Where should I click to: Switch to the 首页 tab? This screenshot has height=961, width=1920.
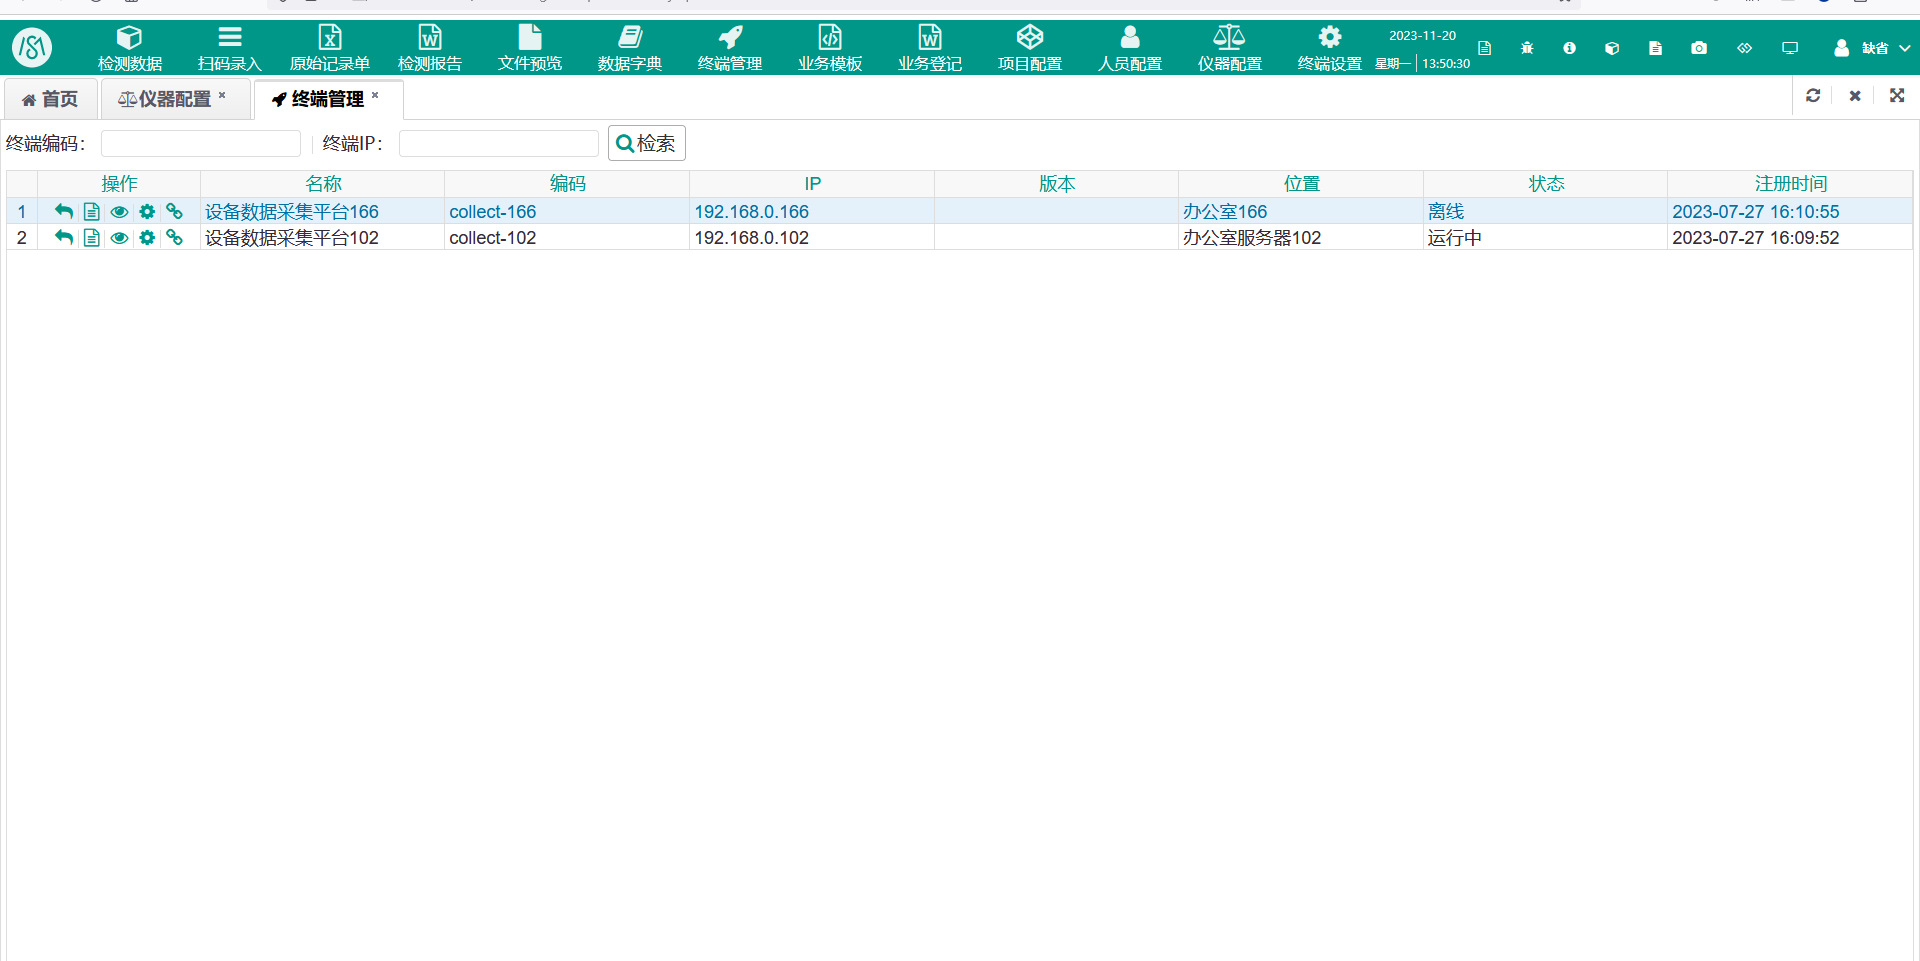(x=50, y=99)
